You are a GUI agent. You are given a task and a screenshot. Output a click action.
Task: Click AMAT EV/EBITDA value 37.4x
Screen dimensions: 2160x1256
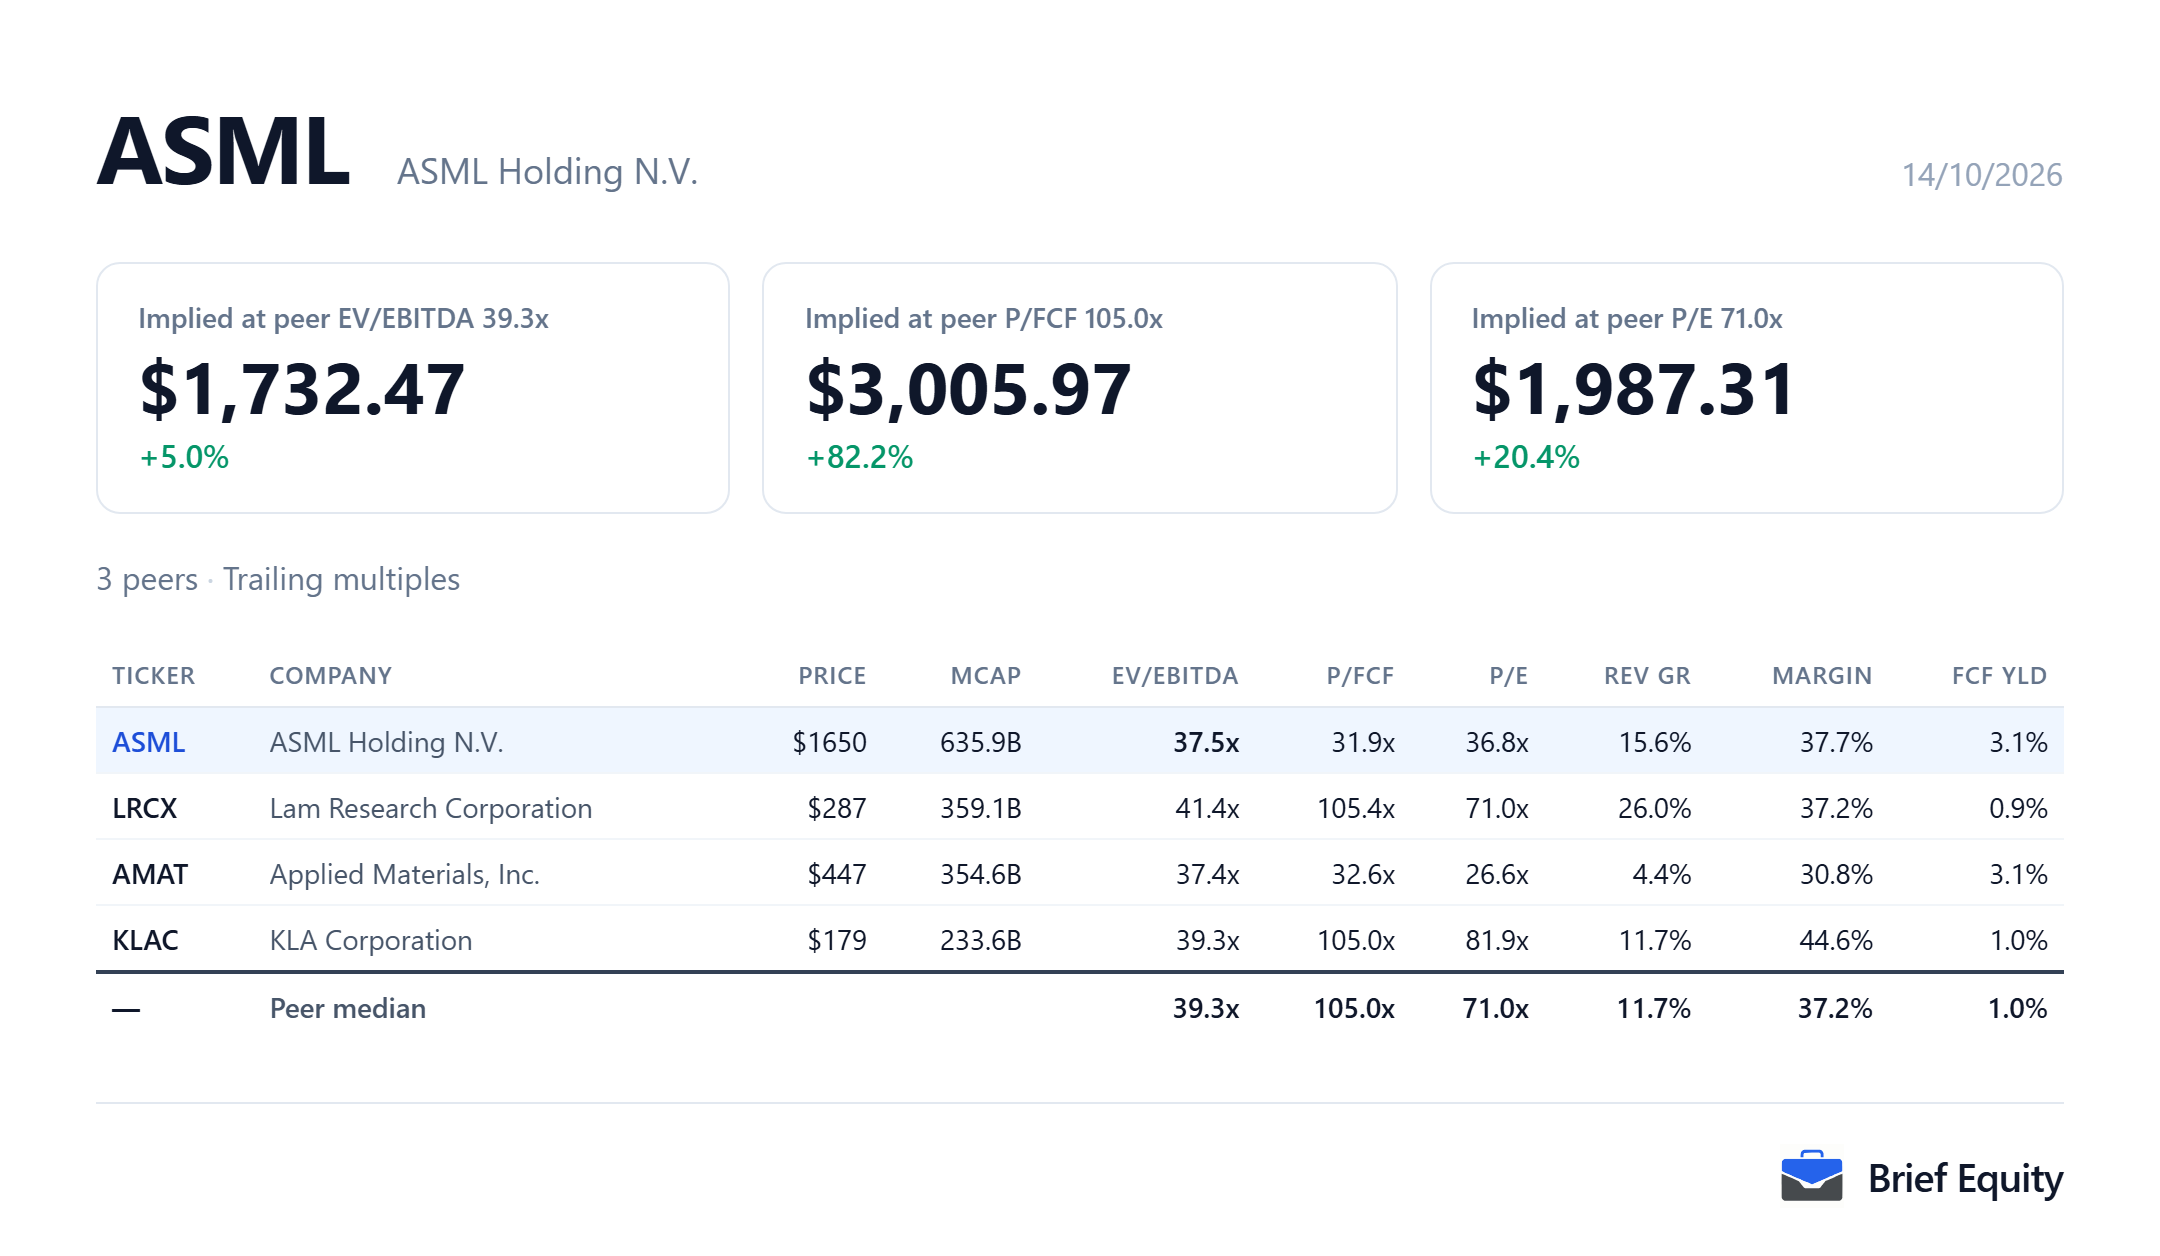[1207, 874]
